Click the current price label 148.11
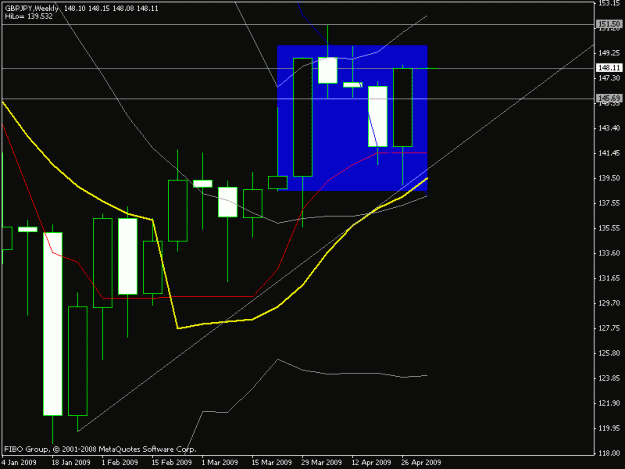 click(x=609, y=68)
